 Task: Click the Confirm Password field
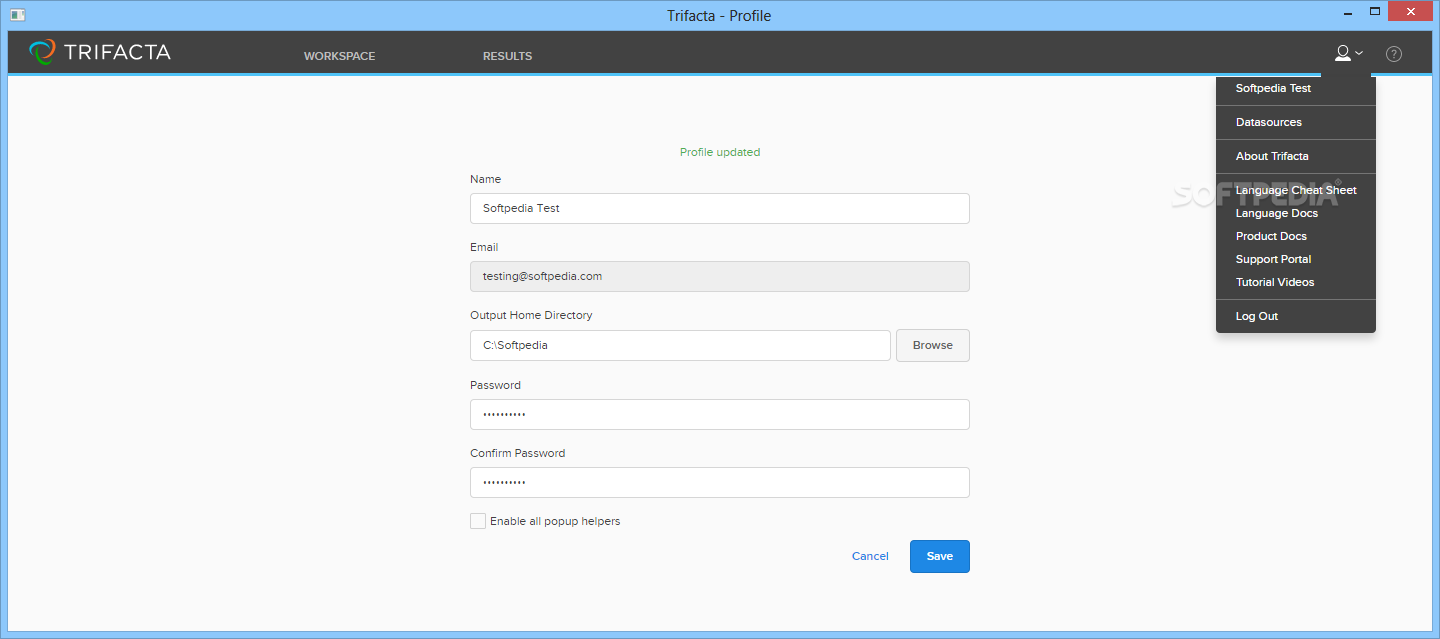[719, 482]
